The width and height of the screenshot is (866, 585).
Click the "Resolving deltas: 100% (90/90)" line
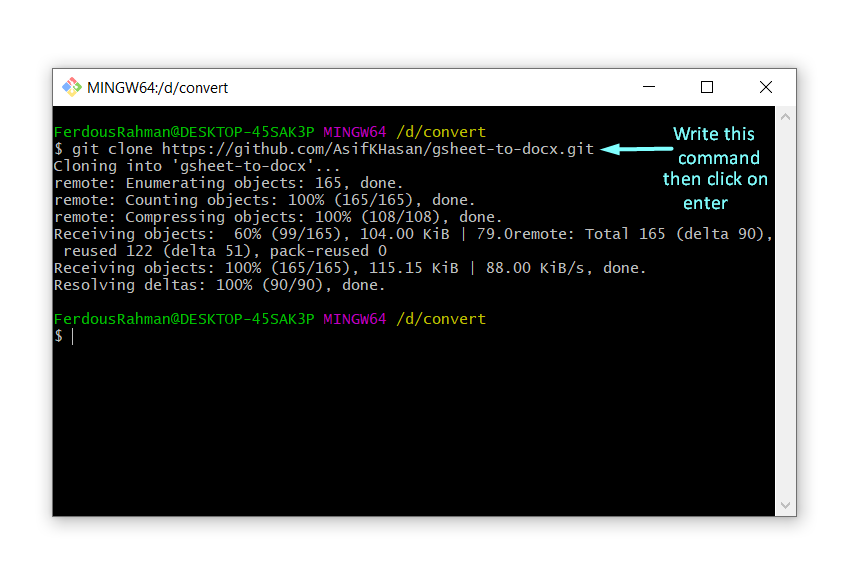point(219,285)
